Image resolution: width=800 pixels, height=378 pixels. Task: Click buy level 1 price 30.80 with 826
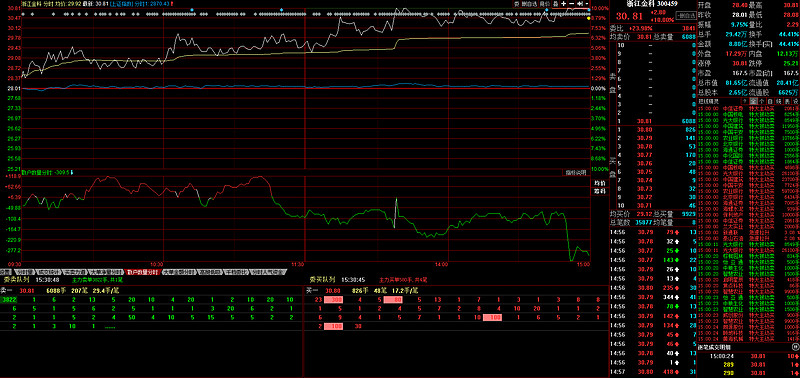[x=645, y=130]
